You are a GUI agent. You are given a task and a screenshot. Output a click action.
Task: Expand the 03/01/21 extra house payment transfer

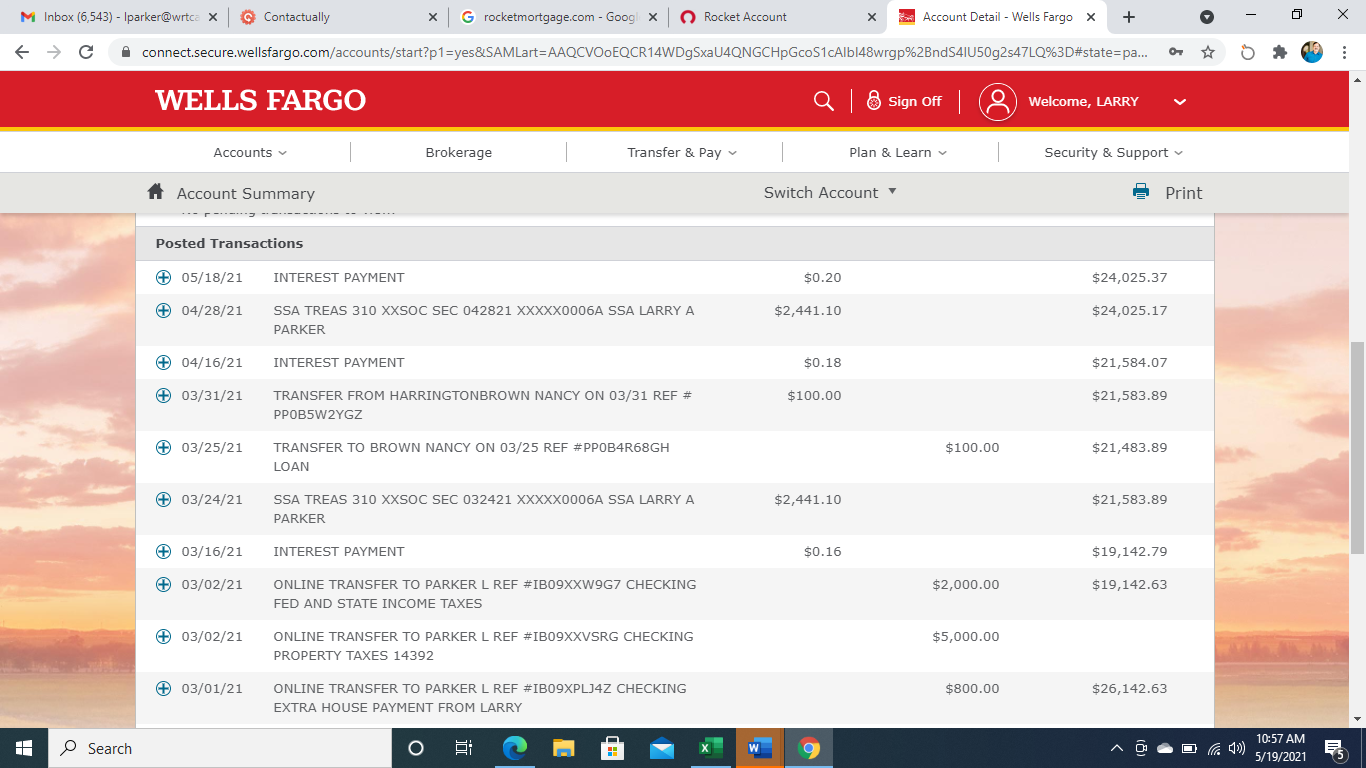pos(164,688)
